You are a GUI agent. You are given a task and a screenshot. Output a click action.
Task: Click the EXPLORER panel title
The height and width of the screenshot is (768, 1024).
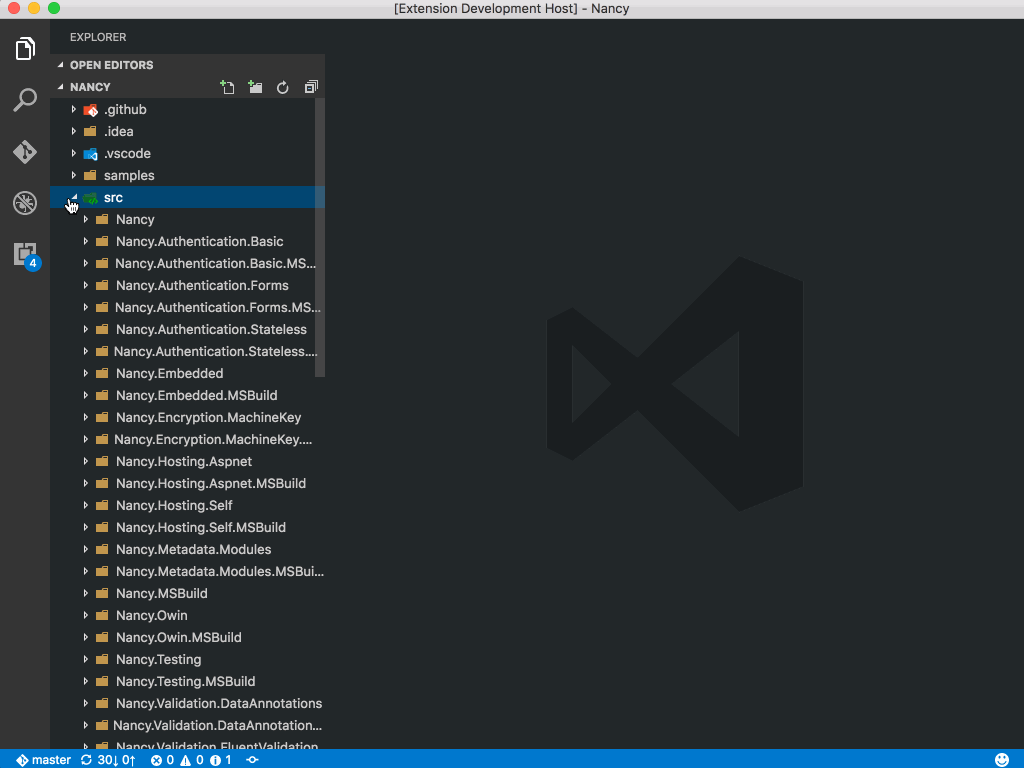point(98,37)
